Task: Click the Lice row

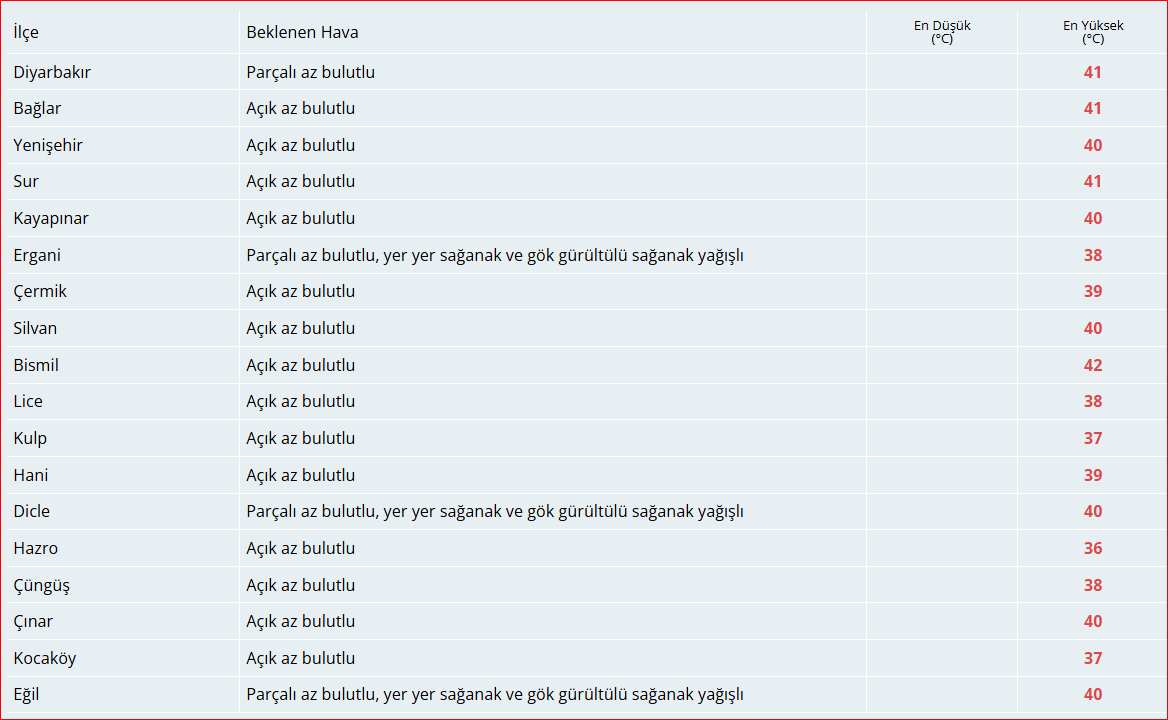Action: coord(28,401)
